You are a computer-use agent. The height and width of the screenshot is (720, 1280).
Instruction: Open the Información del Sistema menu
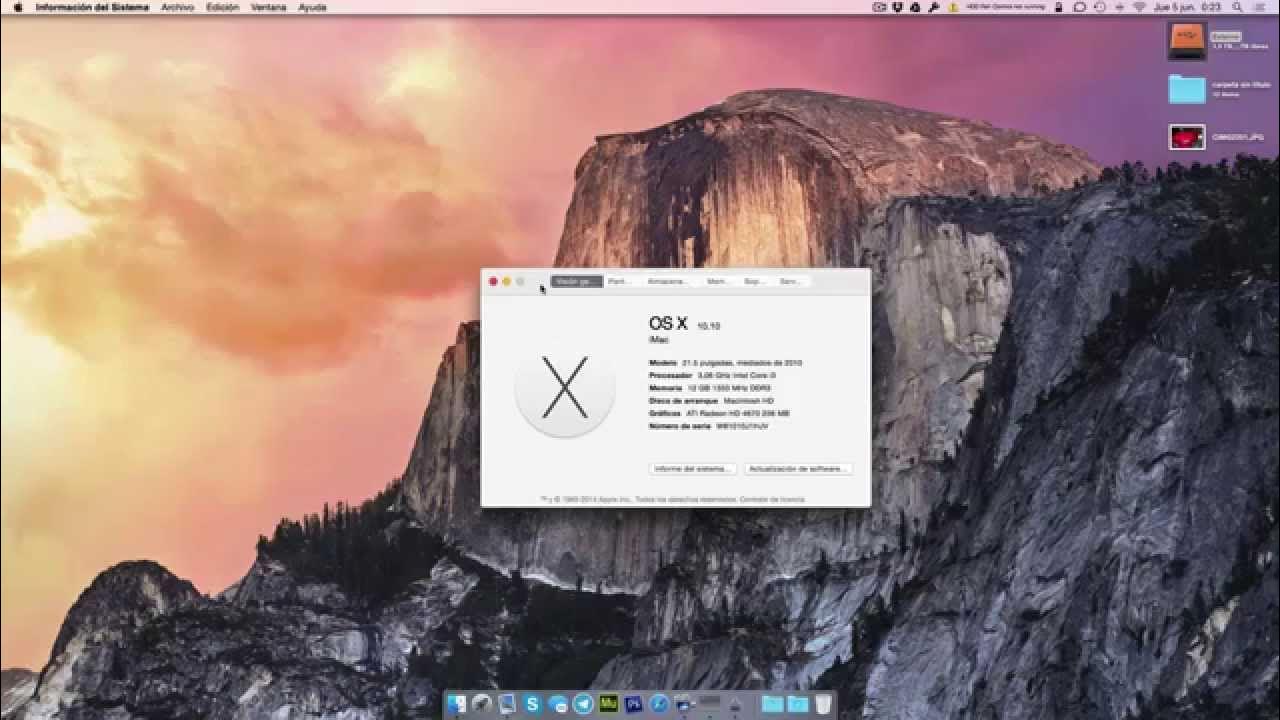[x=92, y=7]
